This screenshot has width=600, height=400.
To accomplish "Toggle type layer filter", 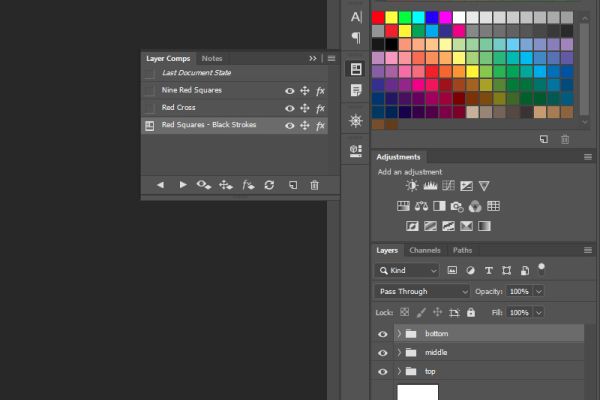I will [x=489, y=271].
